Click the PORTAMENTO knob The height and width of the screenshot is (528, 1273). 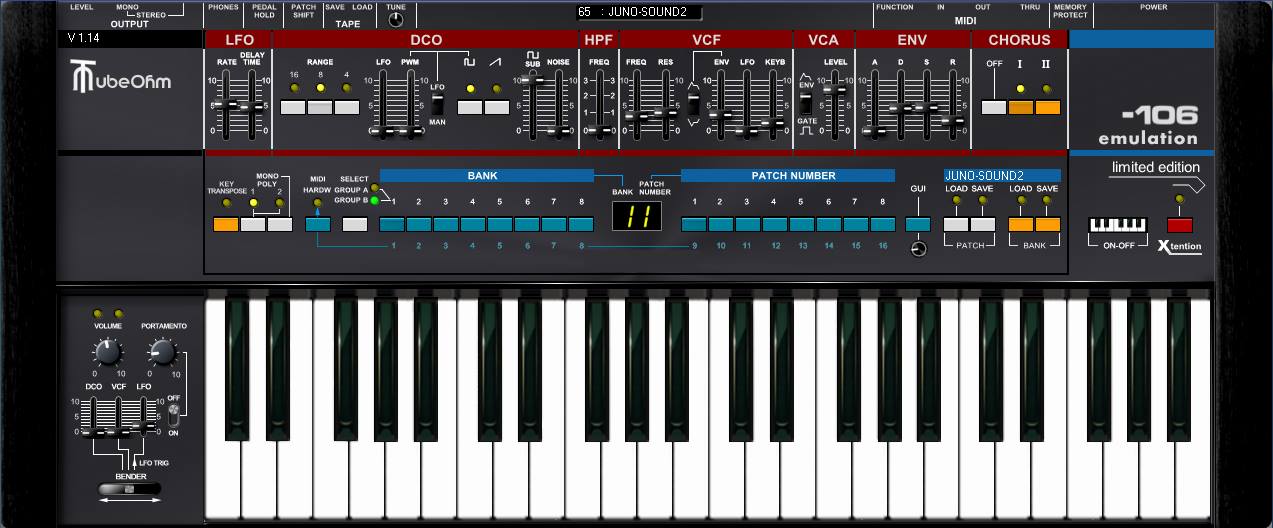tap(163, 352)
